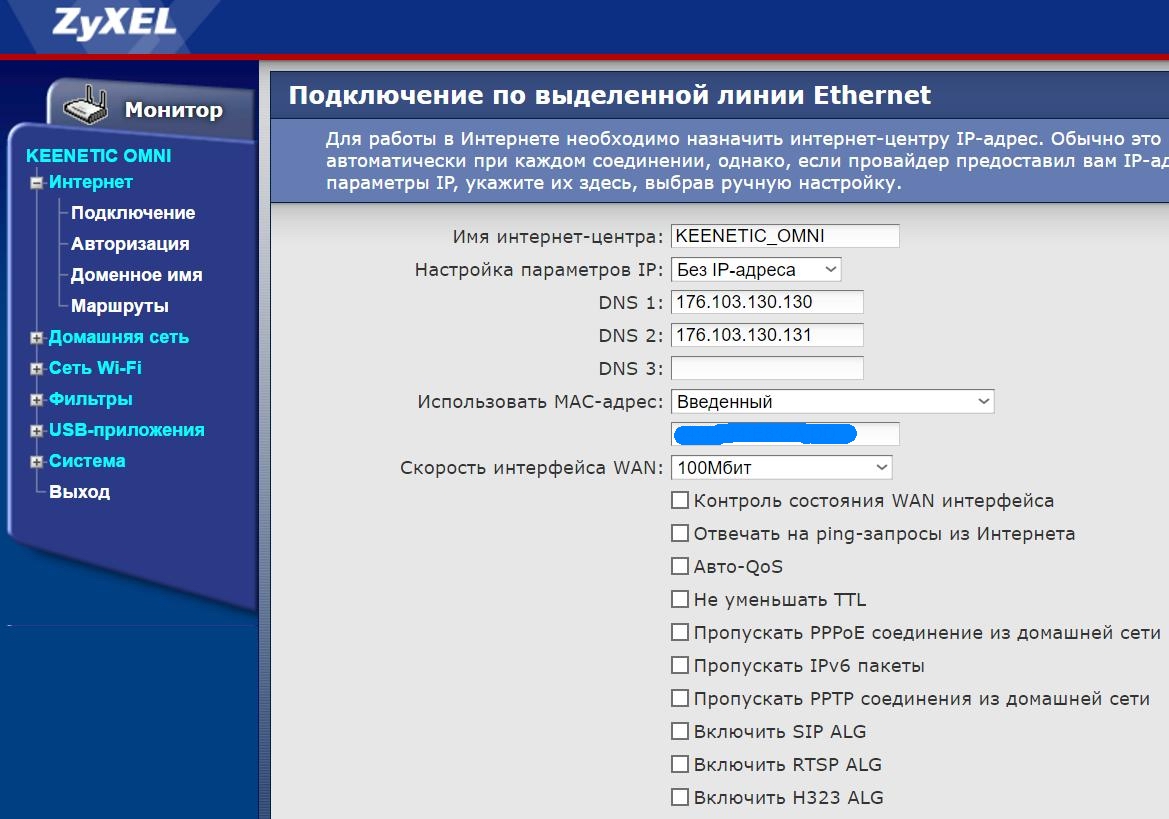Screen dimensions: 1169x819
Task: Expand the Фильтры menu section
Action: click(37, 400)
